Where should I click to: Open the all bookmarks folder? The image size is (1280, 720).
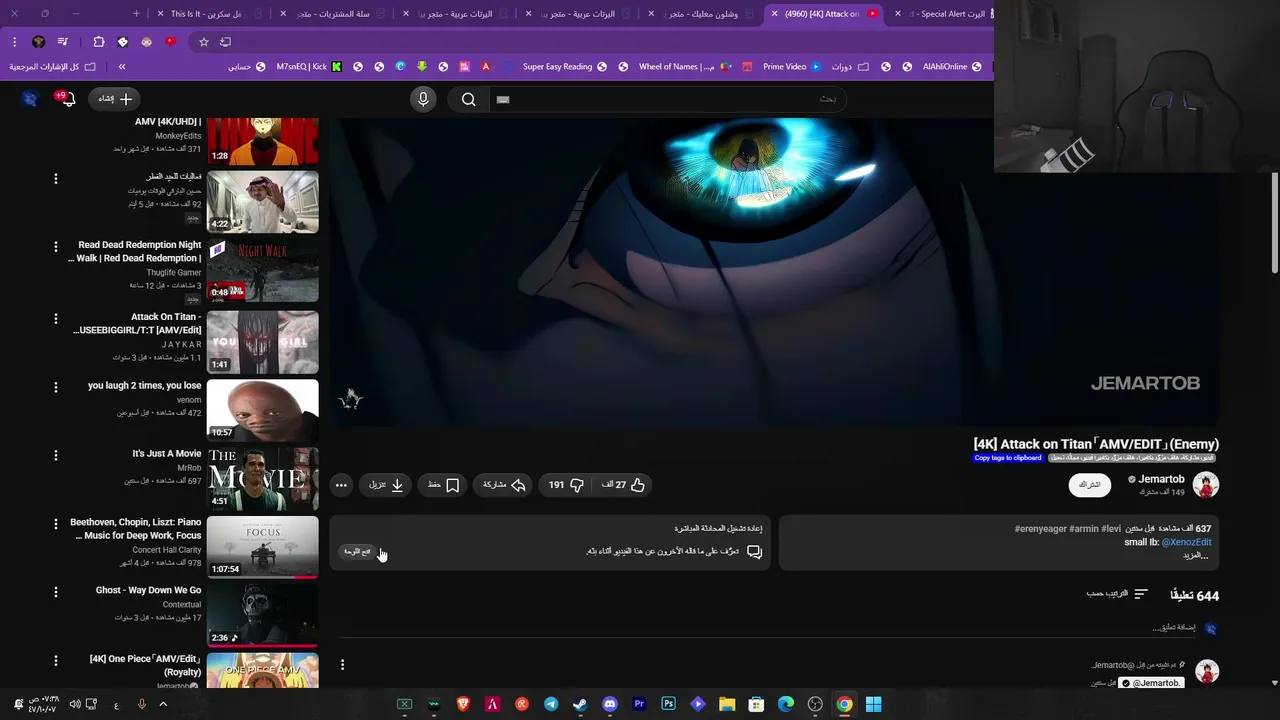(52, 67)
